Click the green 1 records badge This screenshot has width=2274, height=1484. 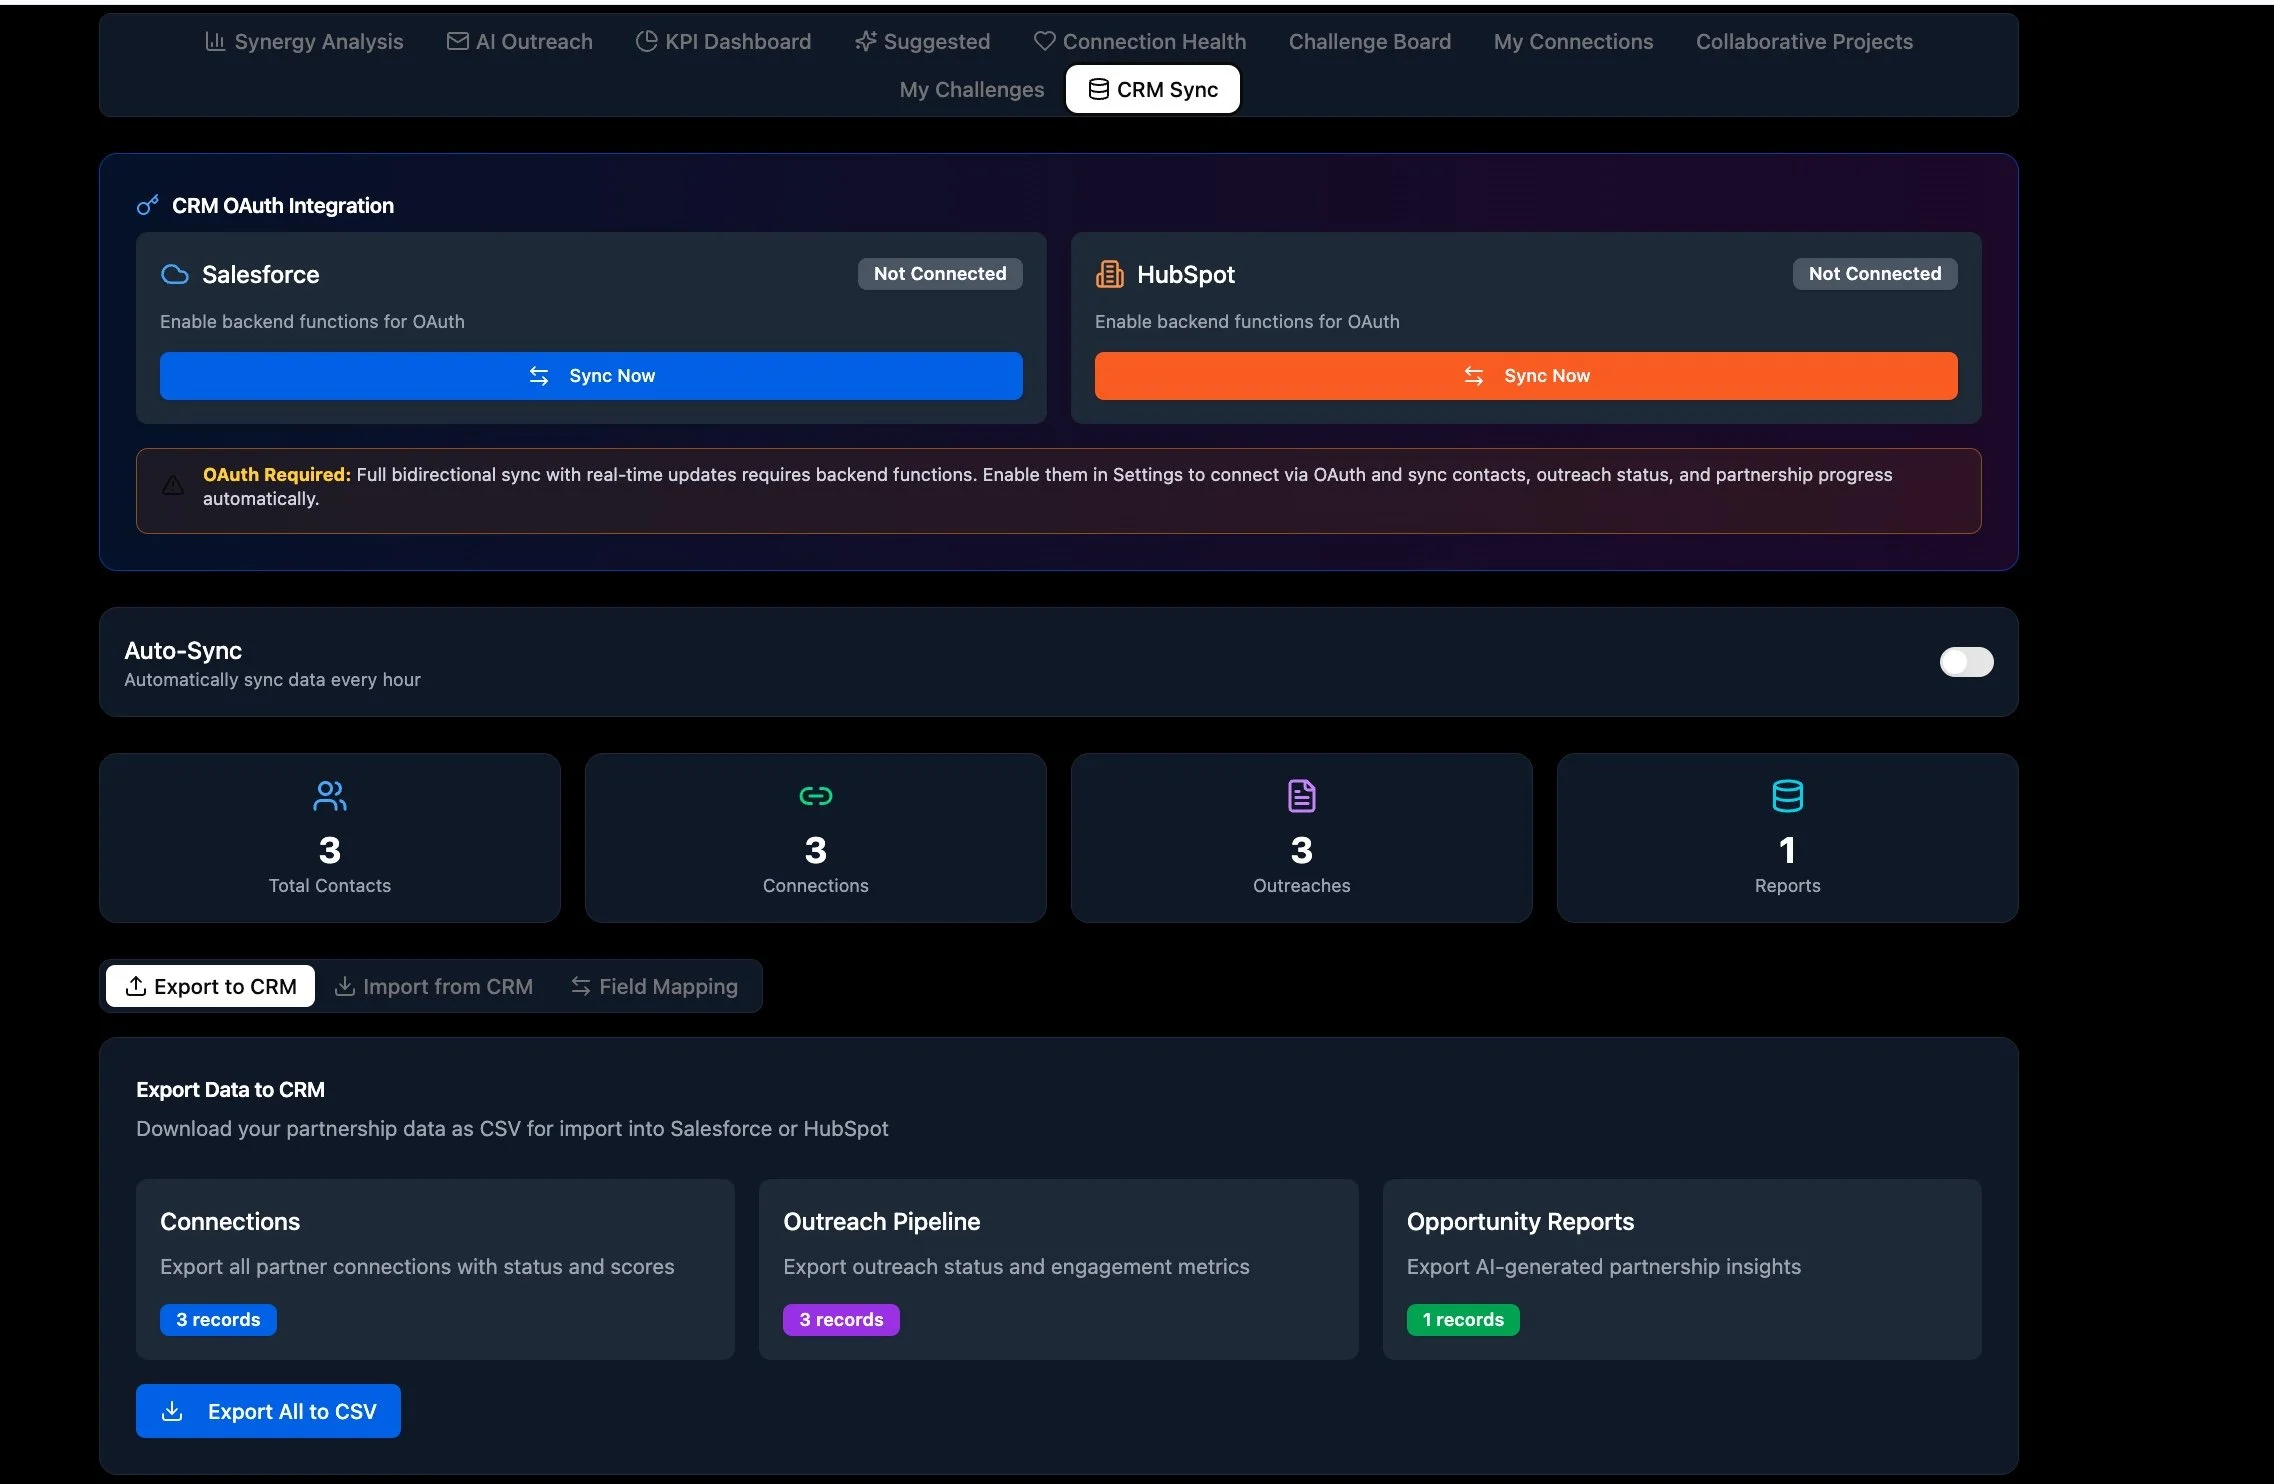pyautogui.click(x=1462, y=1320)
